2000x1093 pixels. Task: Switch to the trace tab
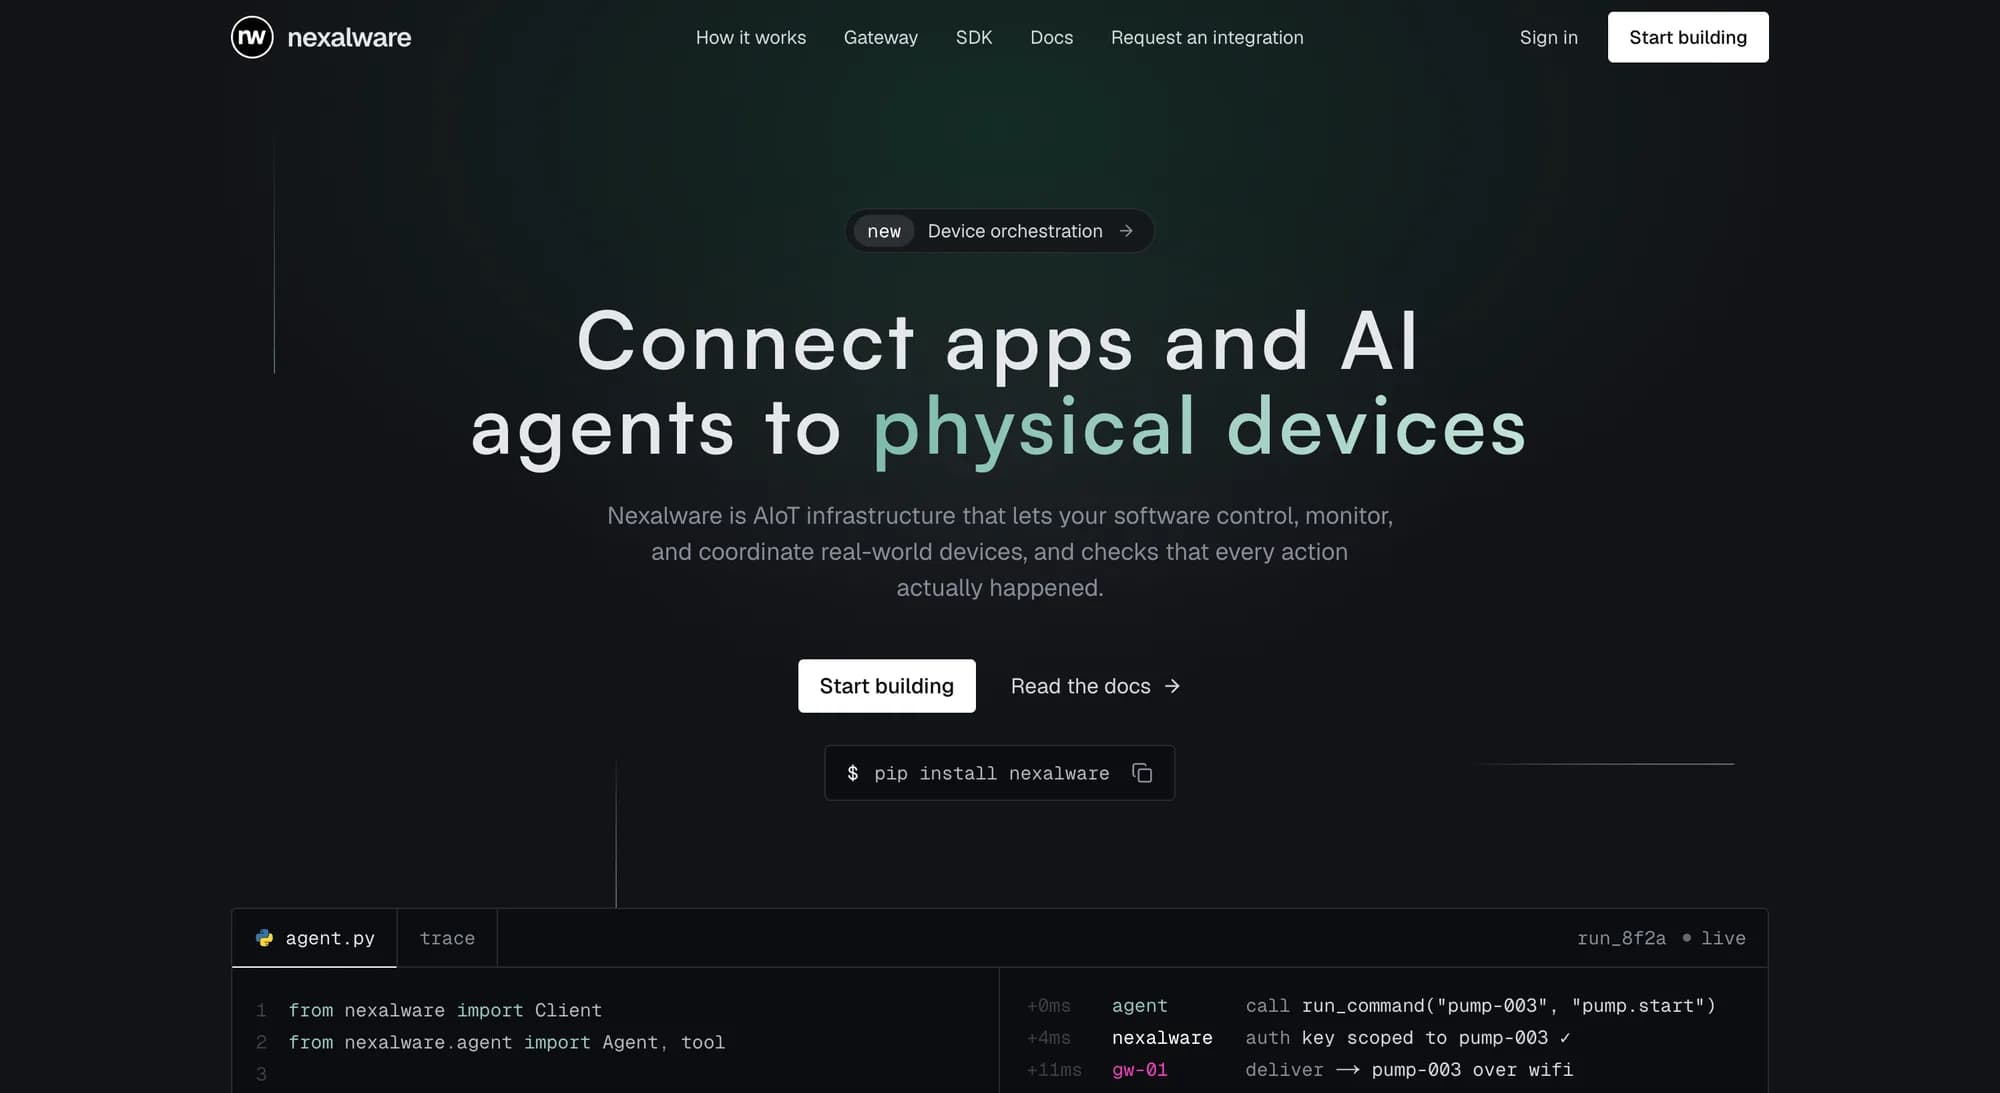click(447, 938)
